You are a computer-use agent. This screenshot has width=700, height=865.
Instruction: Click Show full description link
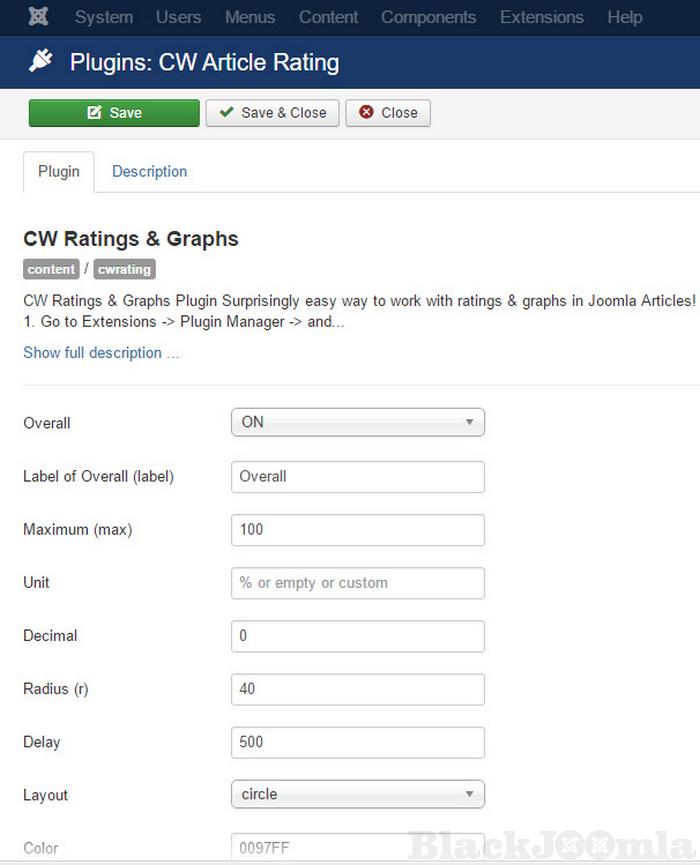tap(101, 353)
